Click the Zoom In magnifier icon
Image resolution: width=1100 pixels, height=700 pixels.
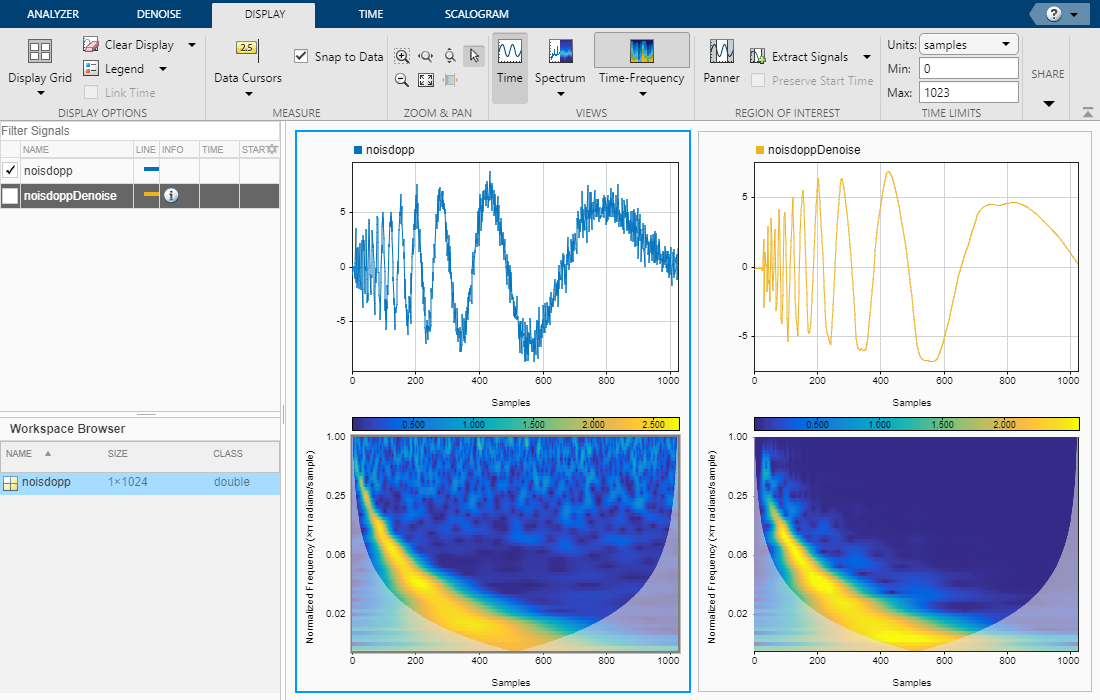tap(402, 57)
